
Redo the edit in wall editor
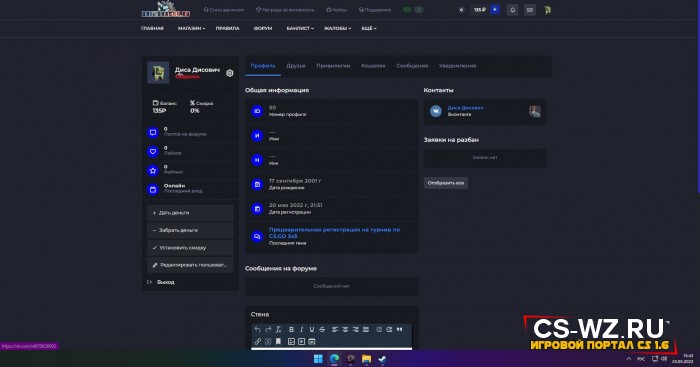tap(268, 329)
